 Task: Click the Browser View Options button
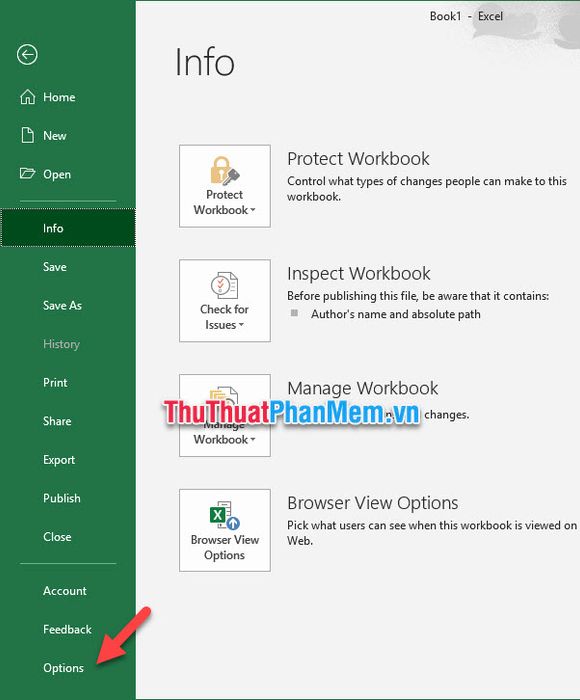coord(225,530)
